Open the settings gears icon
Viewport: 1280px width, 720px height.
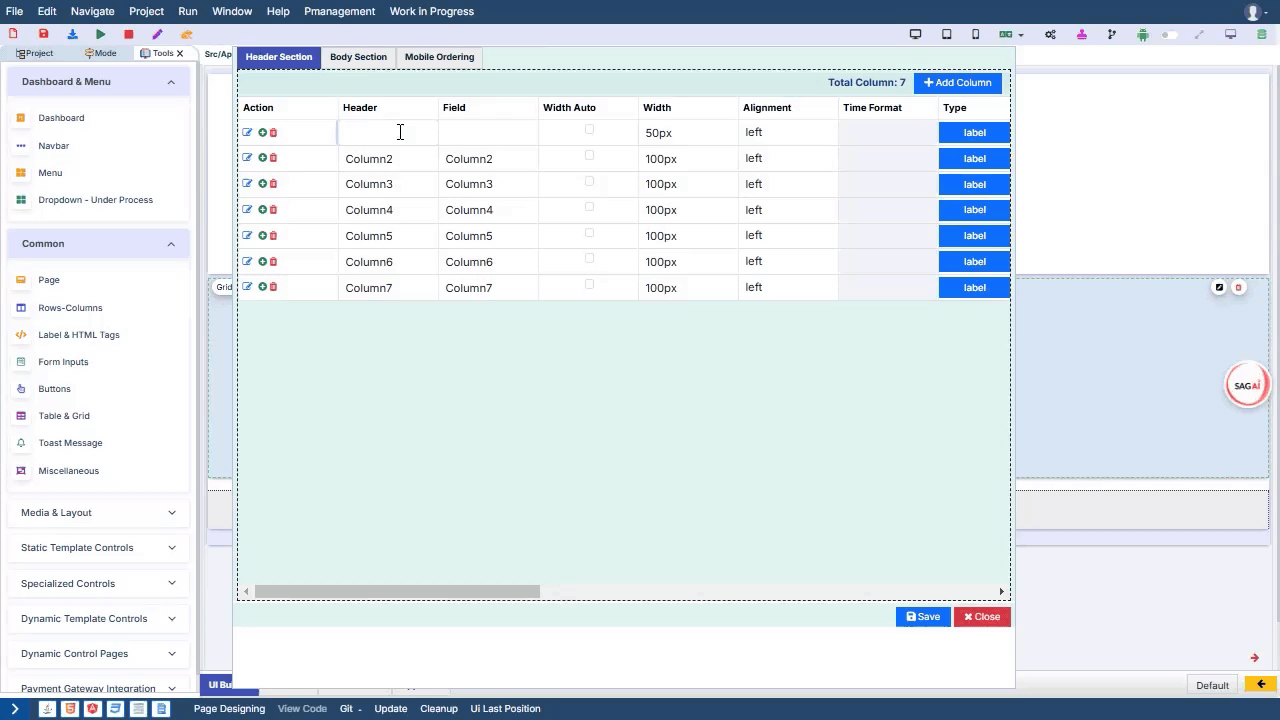1050,34
